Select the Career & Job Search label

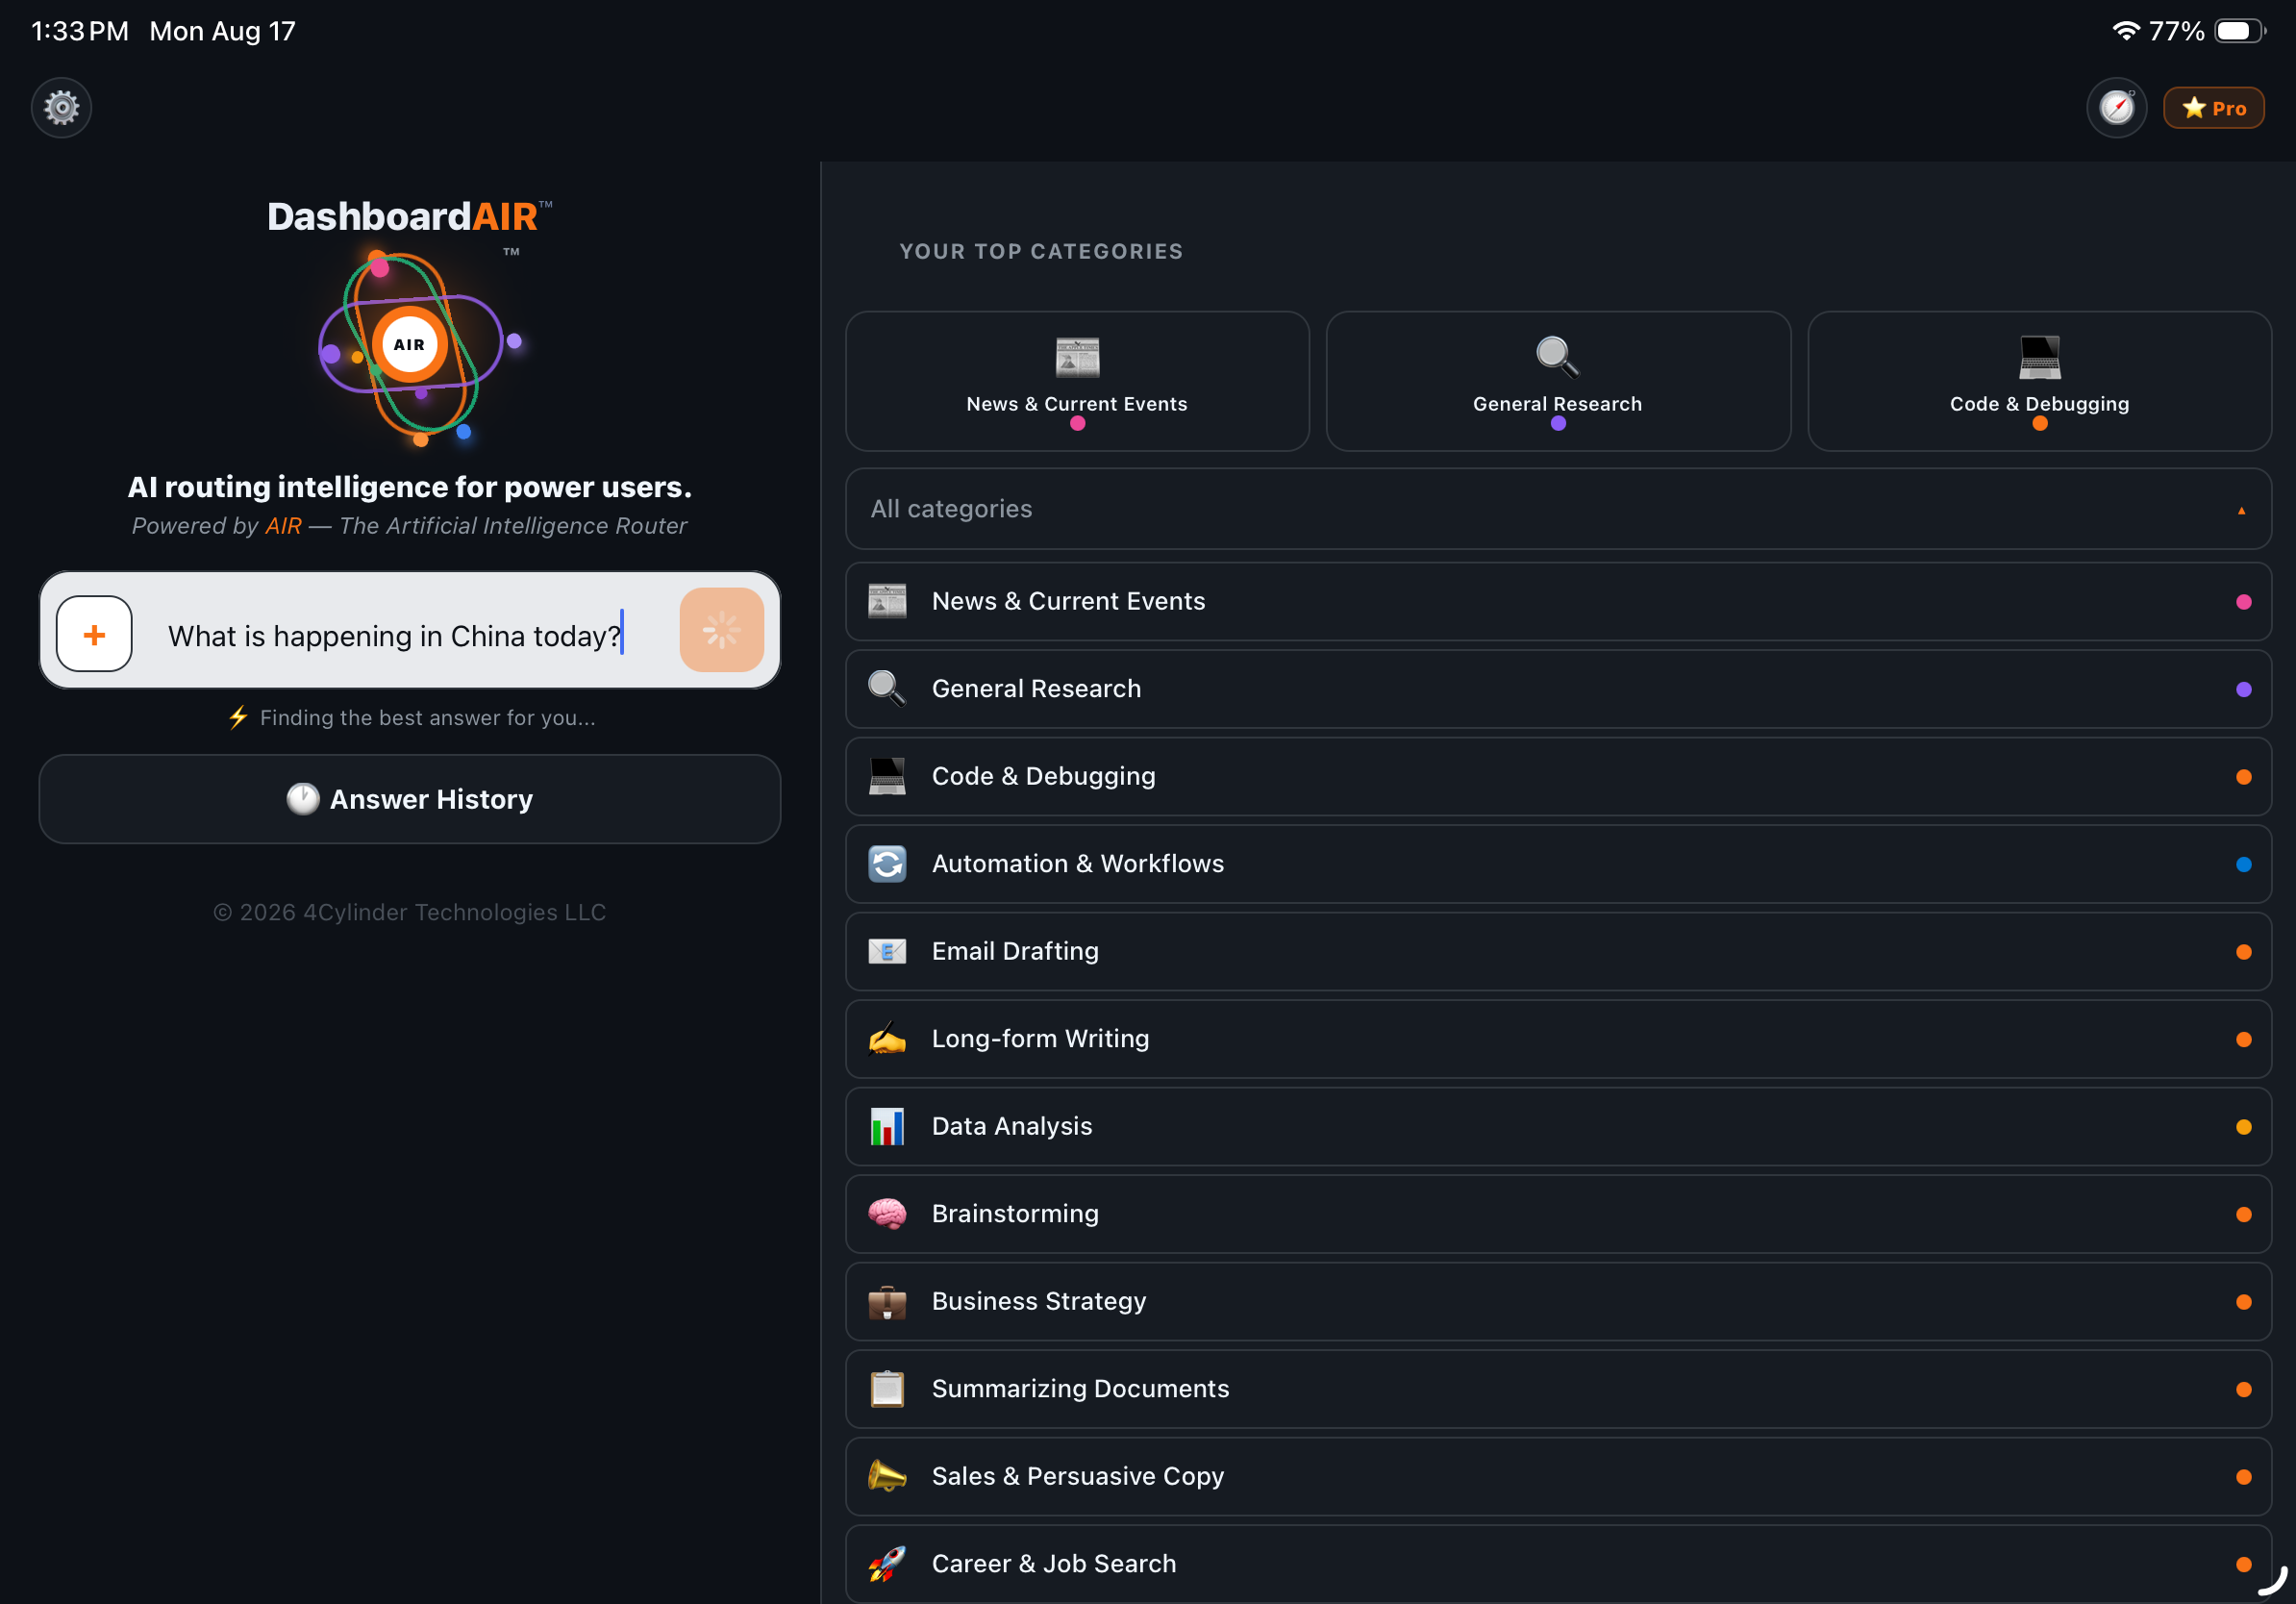click(x=1054, y=1564)
